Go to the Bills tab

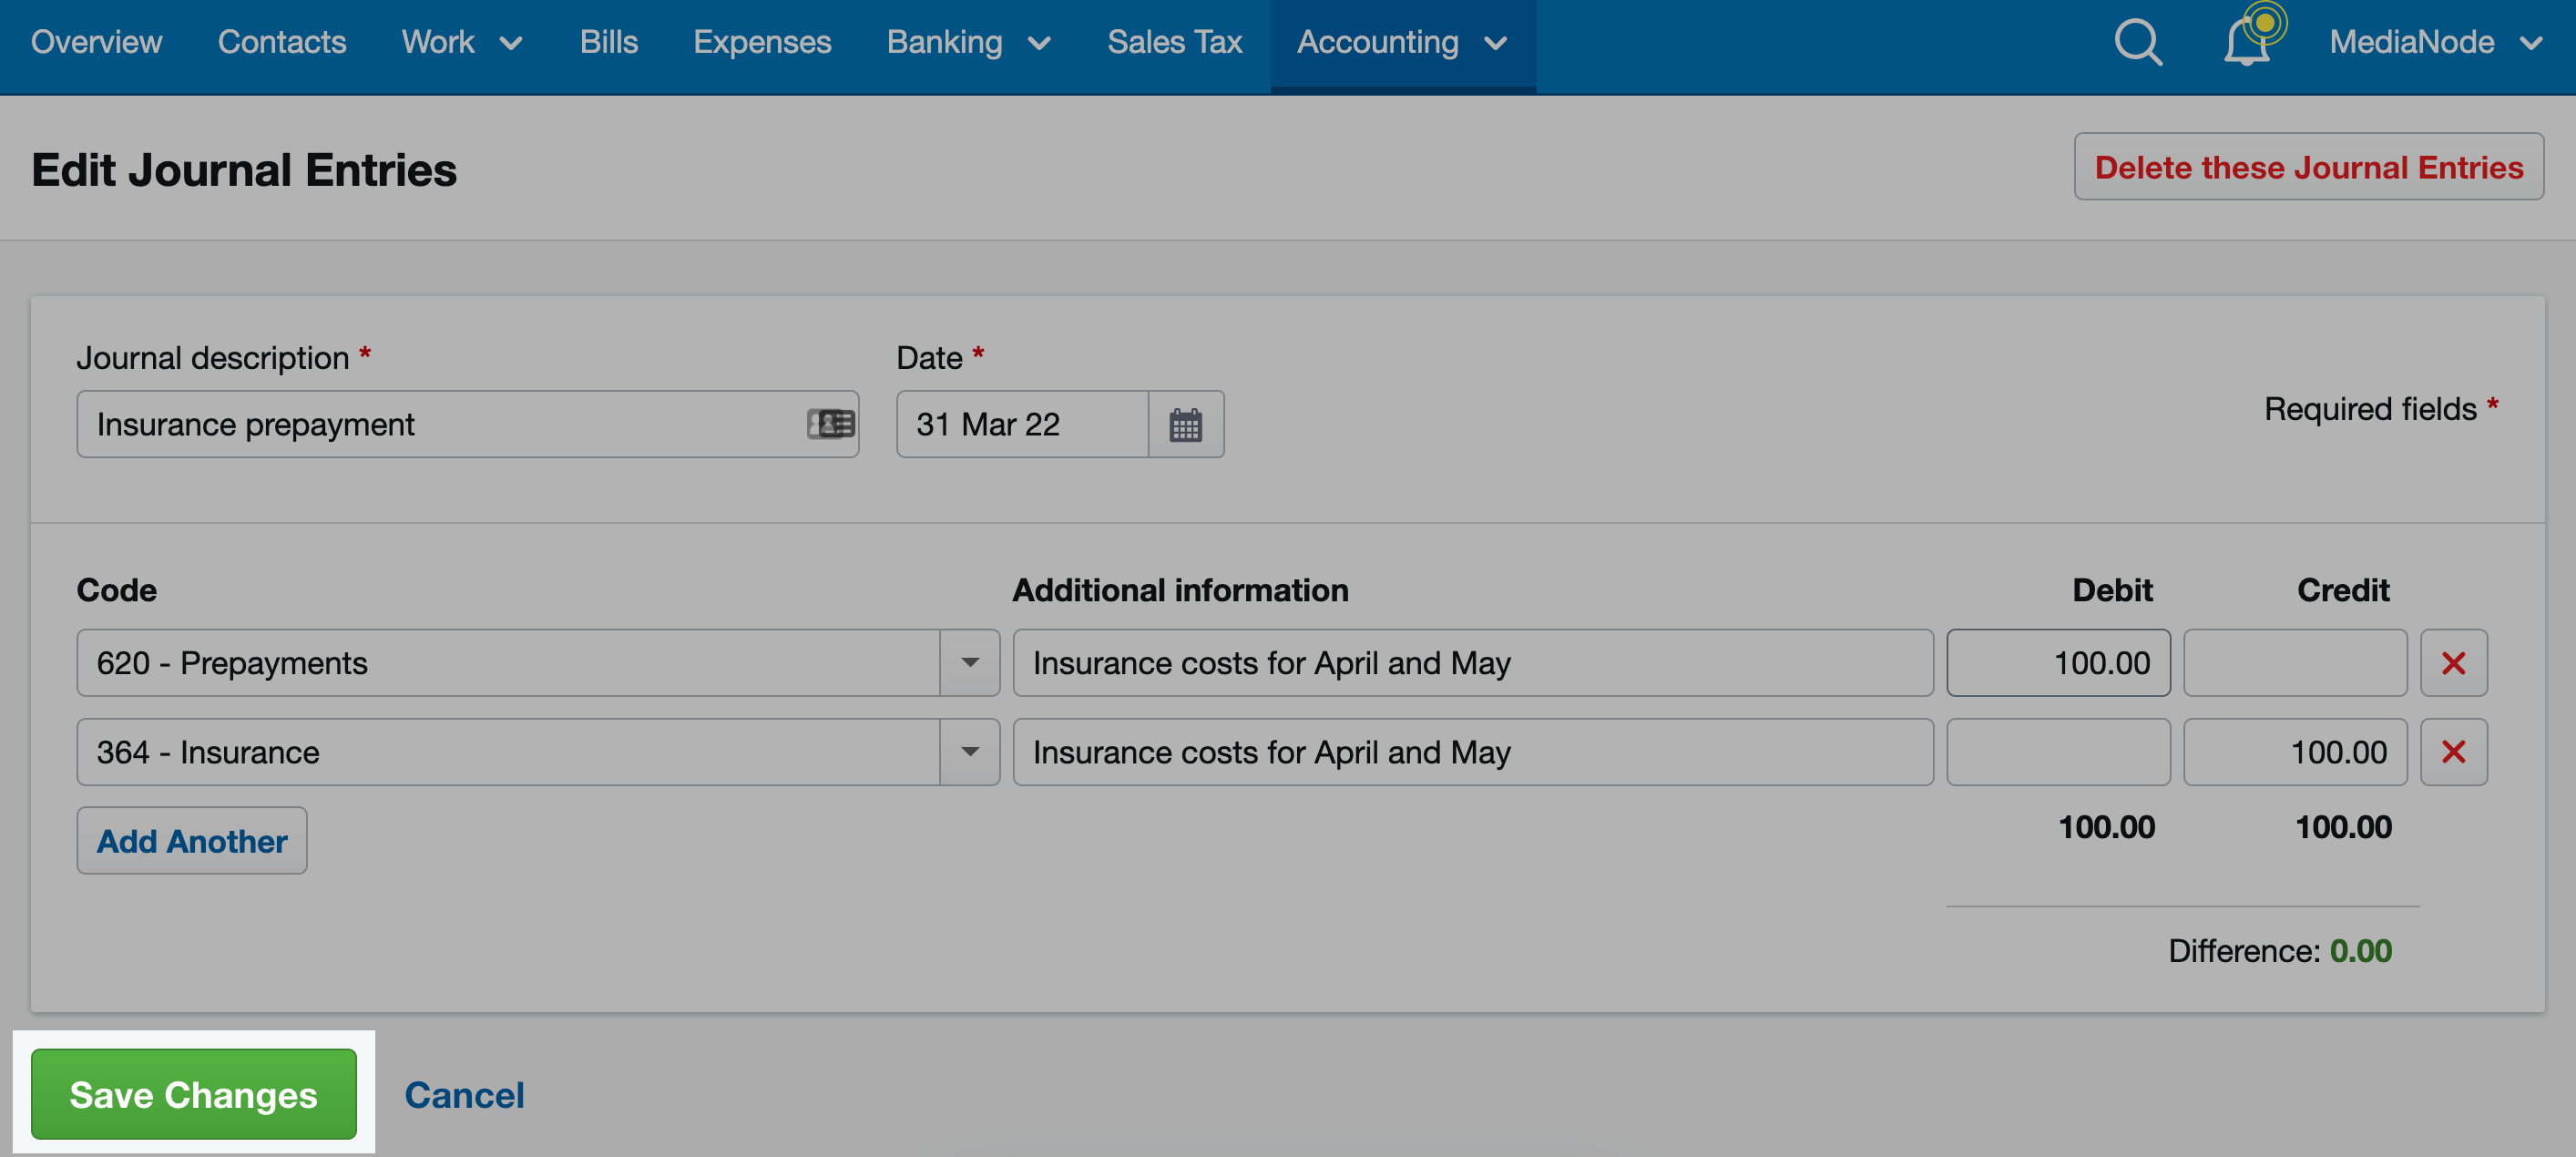608,42
